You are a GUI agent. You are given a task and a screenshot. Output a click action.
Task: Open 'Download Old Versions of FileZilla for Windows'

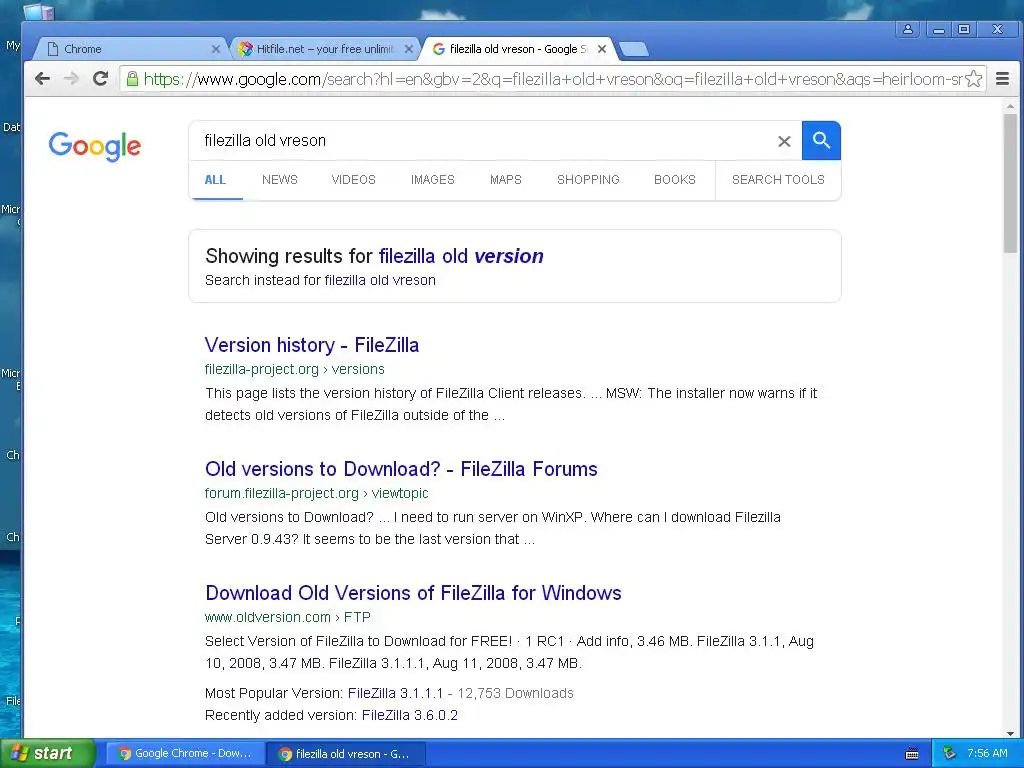(413, 593)
